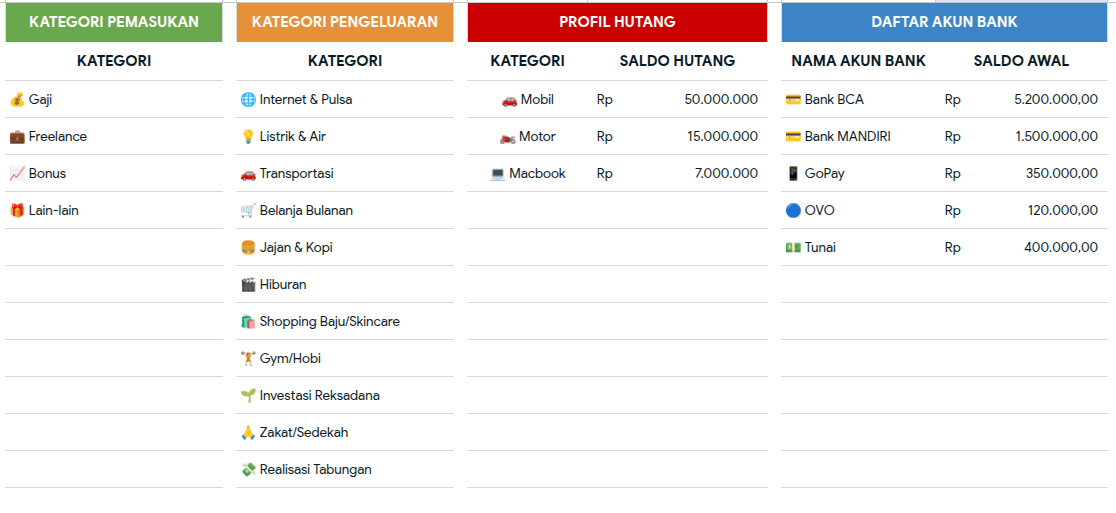Select the blue DAFTAR AKUN BANK header

point(944,22)
